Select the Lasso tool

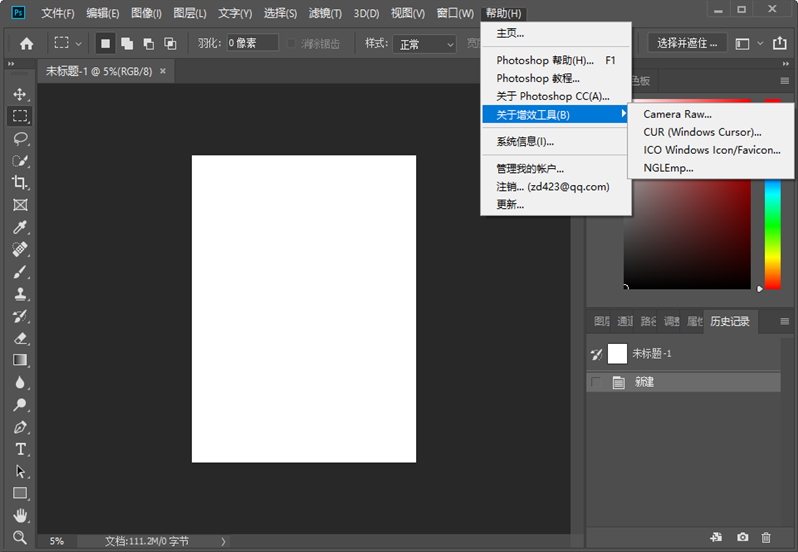20,138
